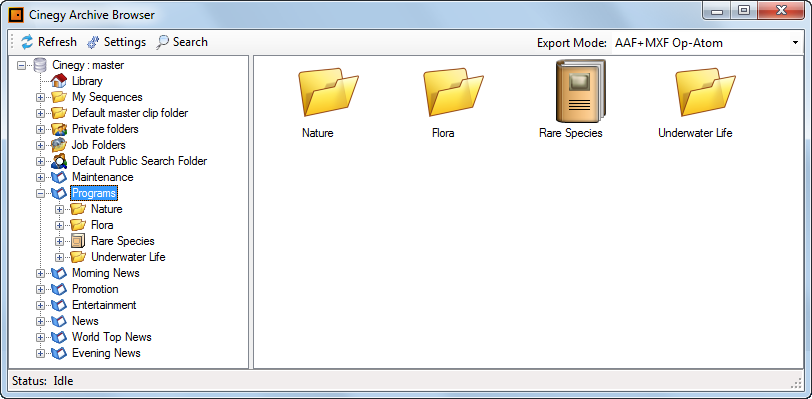Viewport: 812px width, 399px height.
Task: Expand the Rare Species tree node
Action: pyautogui.click(x=60, y=242)
